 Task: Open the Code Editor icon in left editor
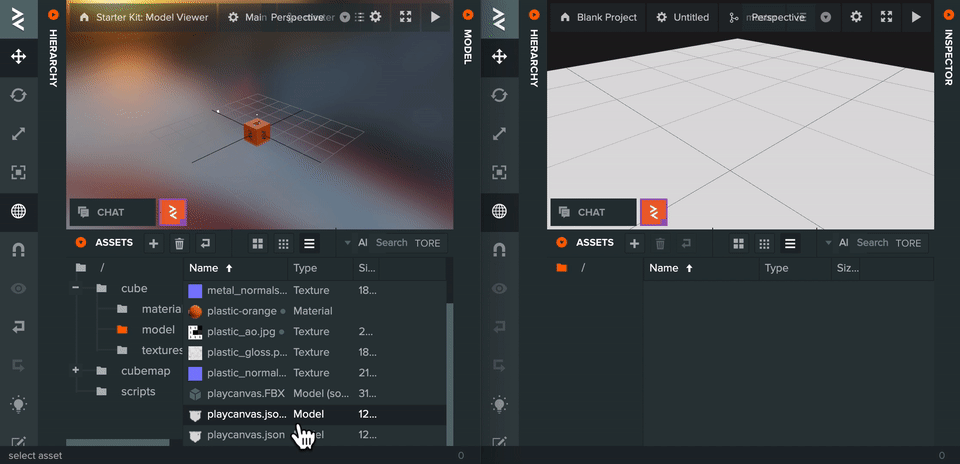18,441
